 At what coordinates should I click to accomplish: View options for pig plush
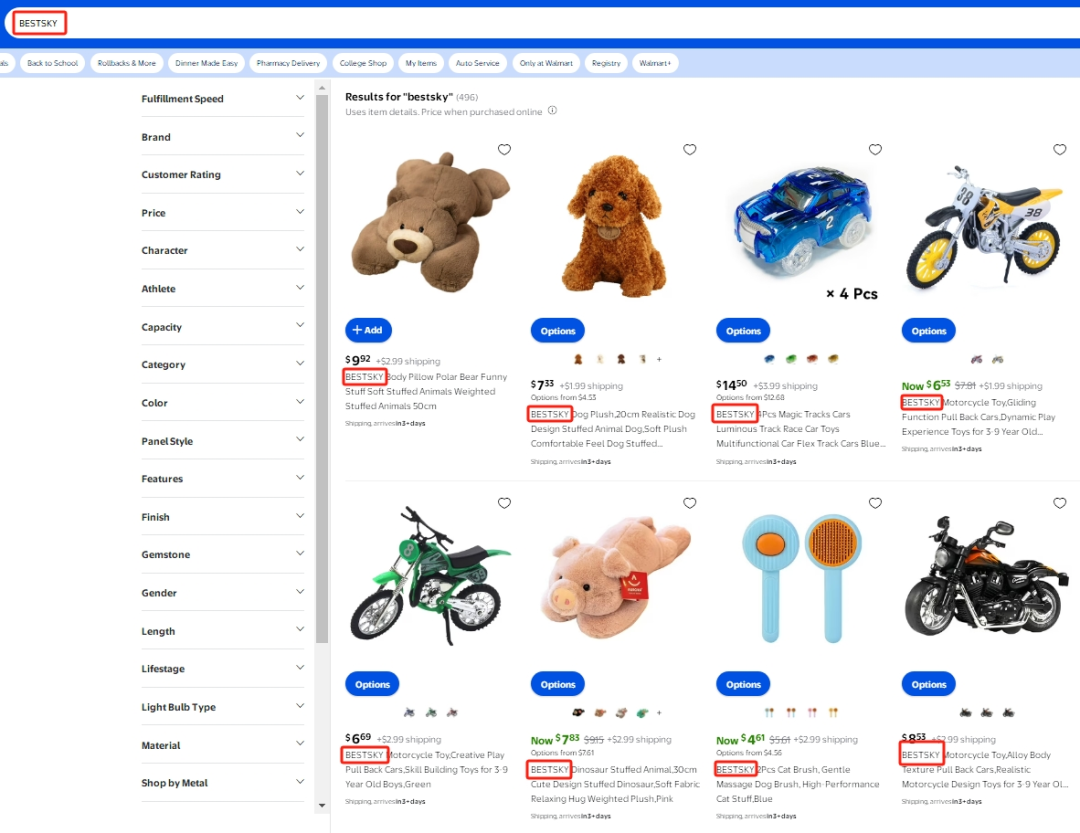[x=557, y=684]
